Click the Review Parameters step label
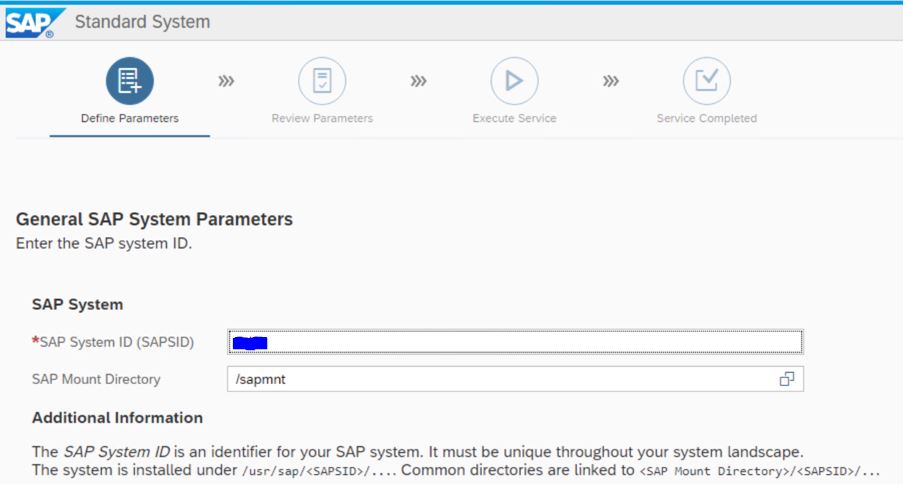The height and width of the screenshot is (484, 907). (x=322, y=118)
